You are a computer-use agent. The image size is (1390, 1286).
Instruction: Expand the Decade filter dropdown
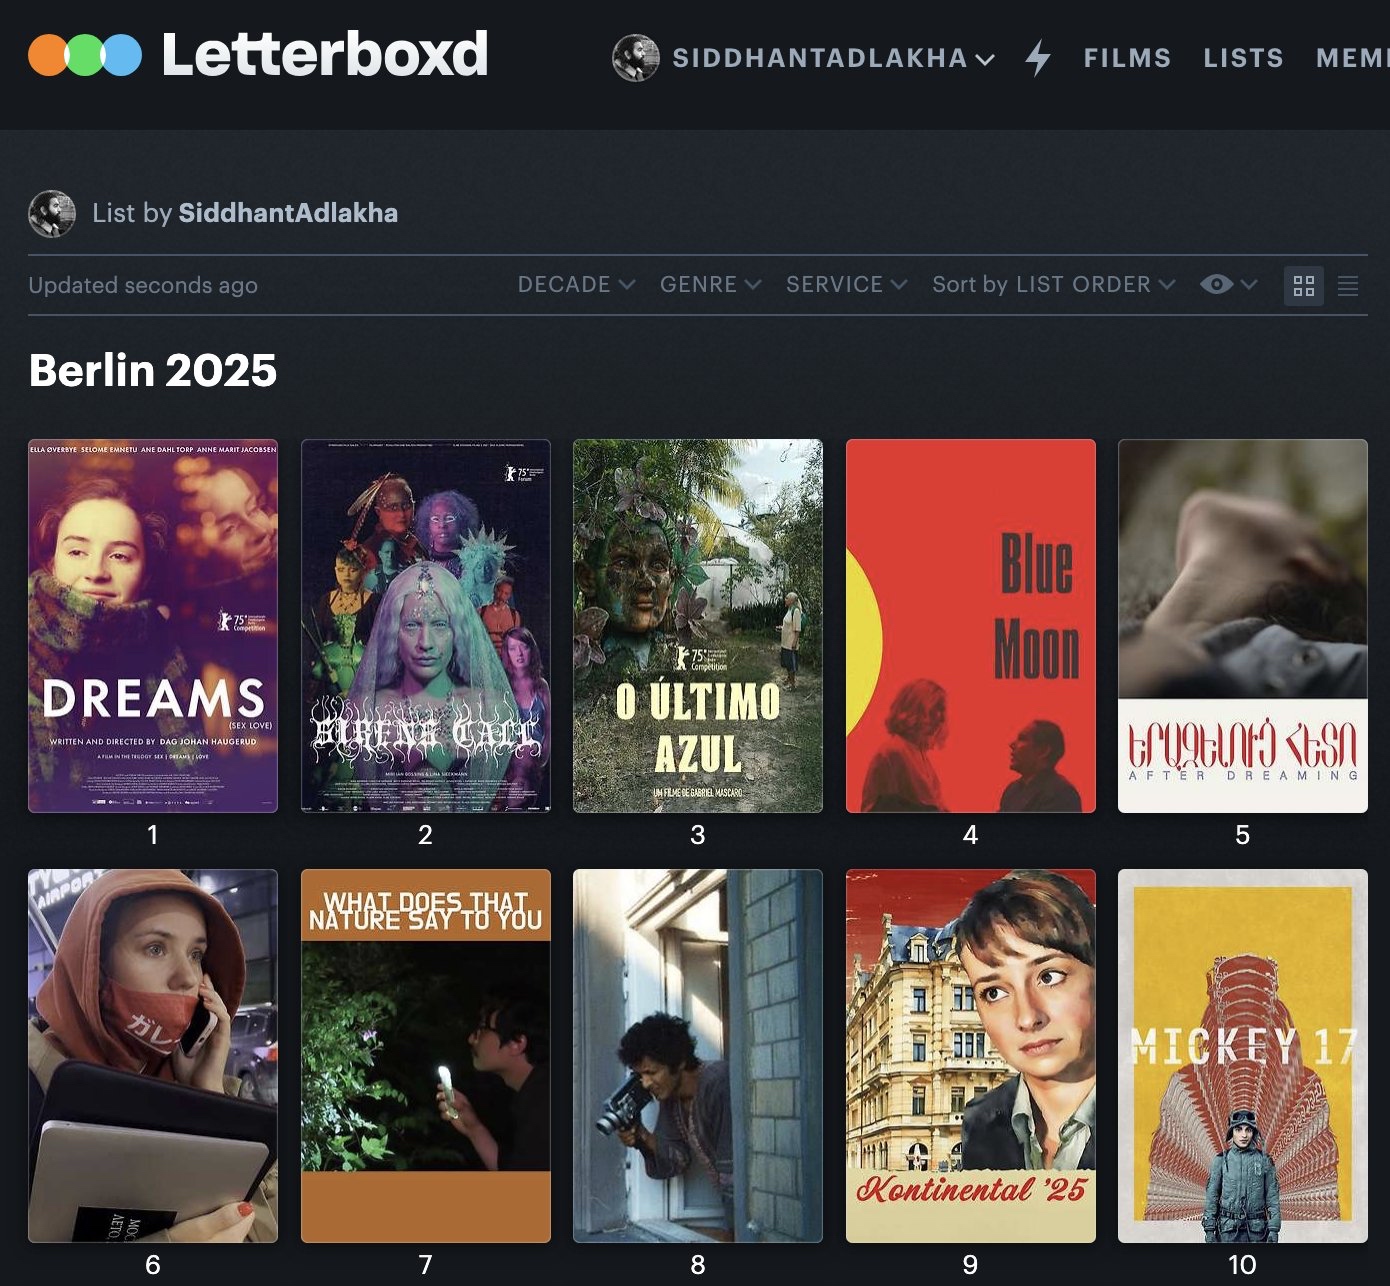point(576,285)
